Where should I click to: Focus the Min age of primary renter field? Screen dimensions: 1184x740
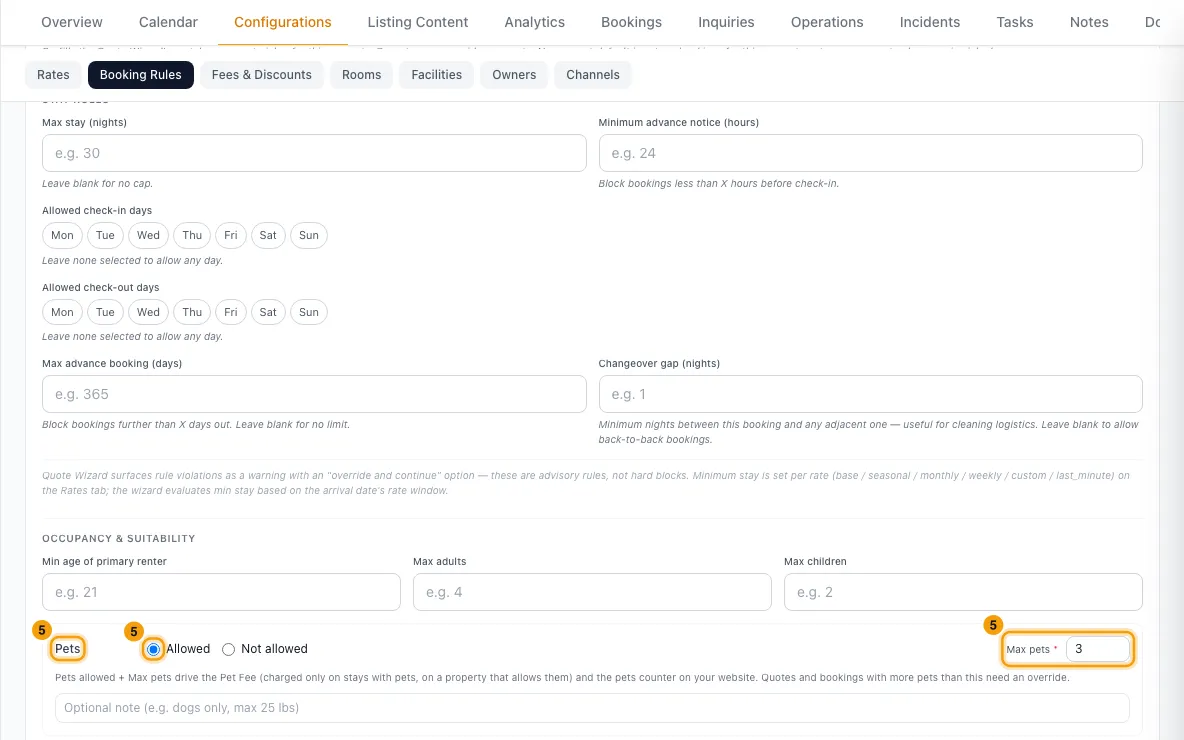point(221,592)
